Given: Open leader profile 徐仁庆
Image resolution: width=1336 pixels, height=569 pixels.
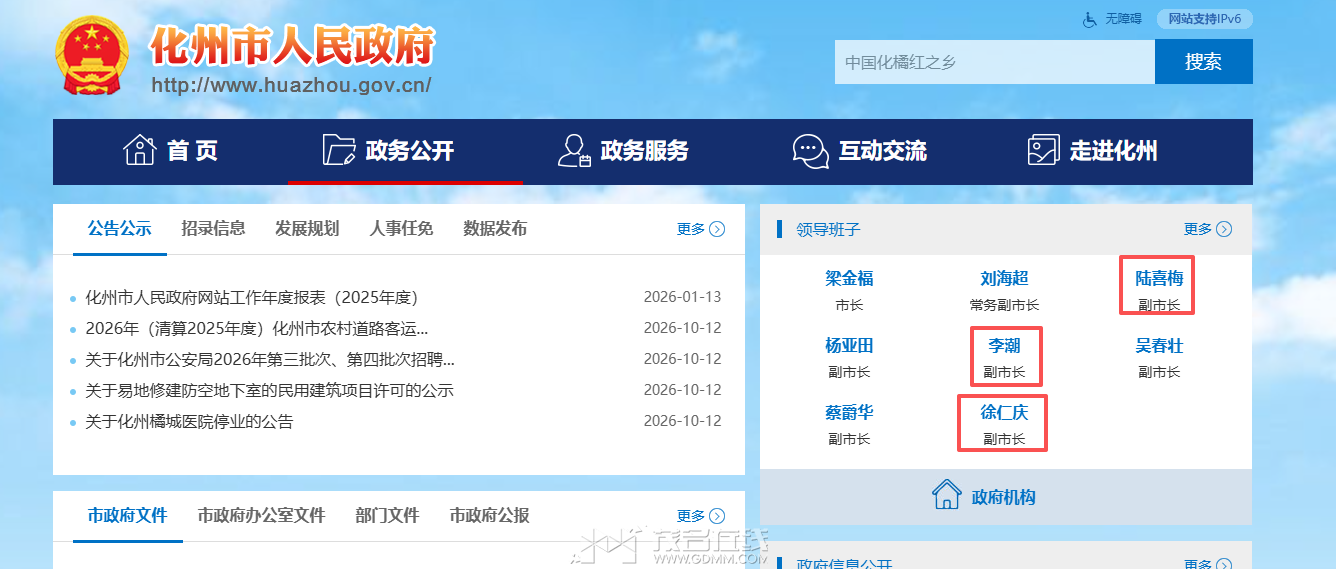Looking at the screenshot, I should [x=1004, y=412].
